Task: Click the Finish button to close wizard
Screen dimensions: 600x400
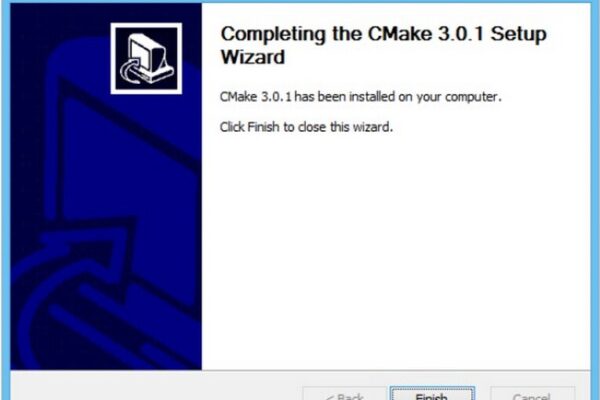Action: [432, 393]
